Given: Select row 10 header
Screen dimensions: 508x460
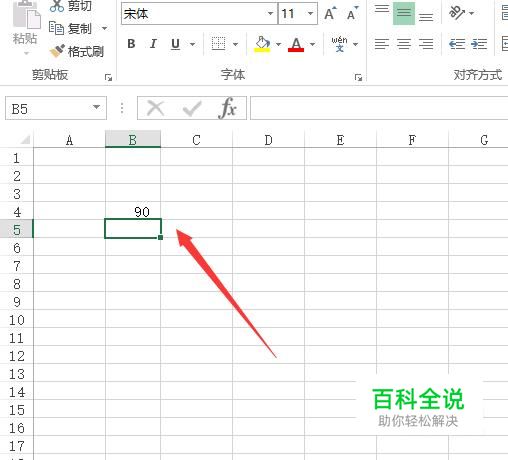Looking at the screenshot, I should coord(17,320).
